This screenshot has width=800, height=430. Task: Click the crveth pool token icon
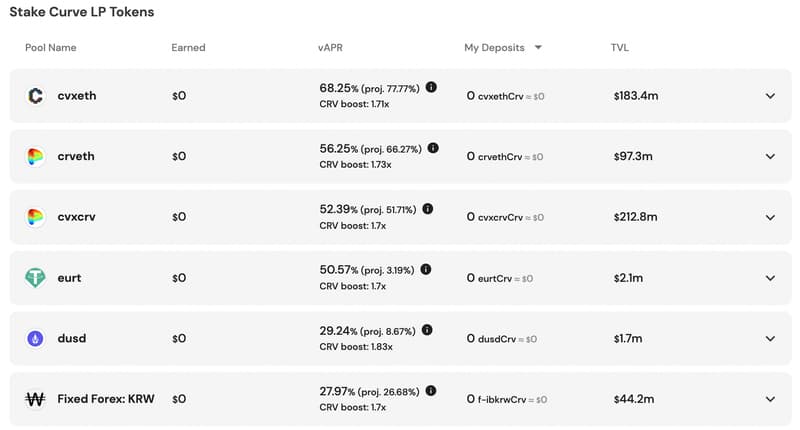(x=35, y=157)
